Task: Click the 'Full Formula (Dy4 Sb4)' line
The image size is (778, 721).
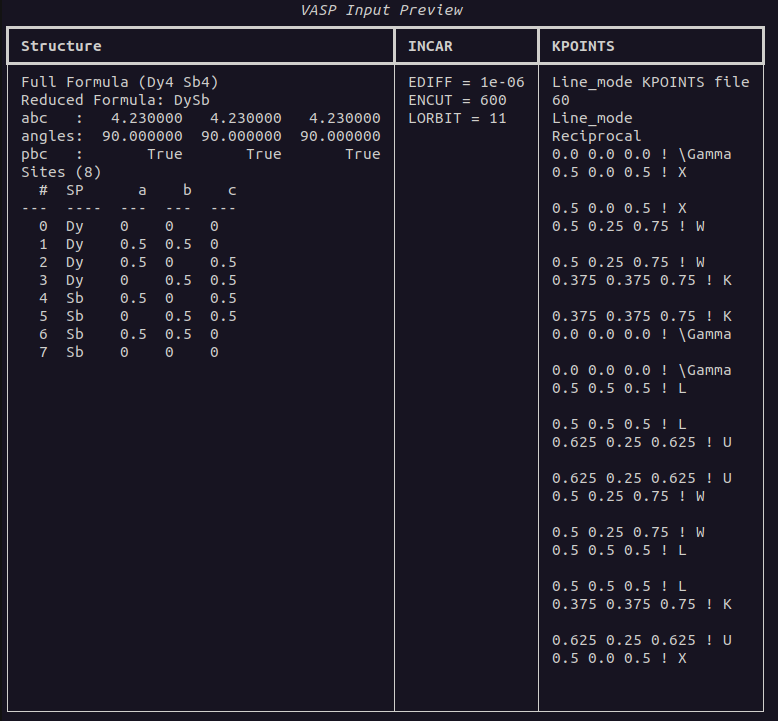Action: 120,82
